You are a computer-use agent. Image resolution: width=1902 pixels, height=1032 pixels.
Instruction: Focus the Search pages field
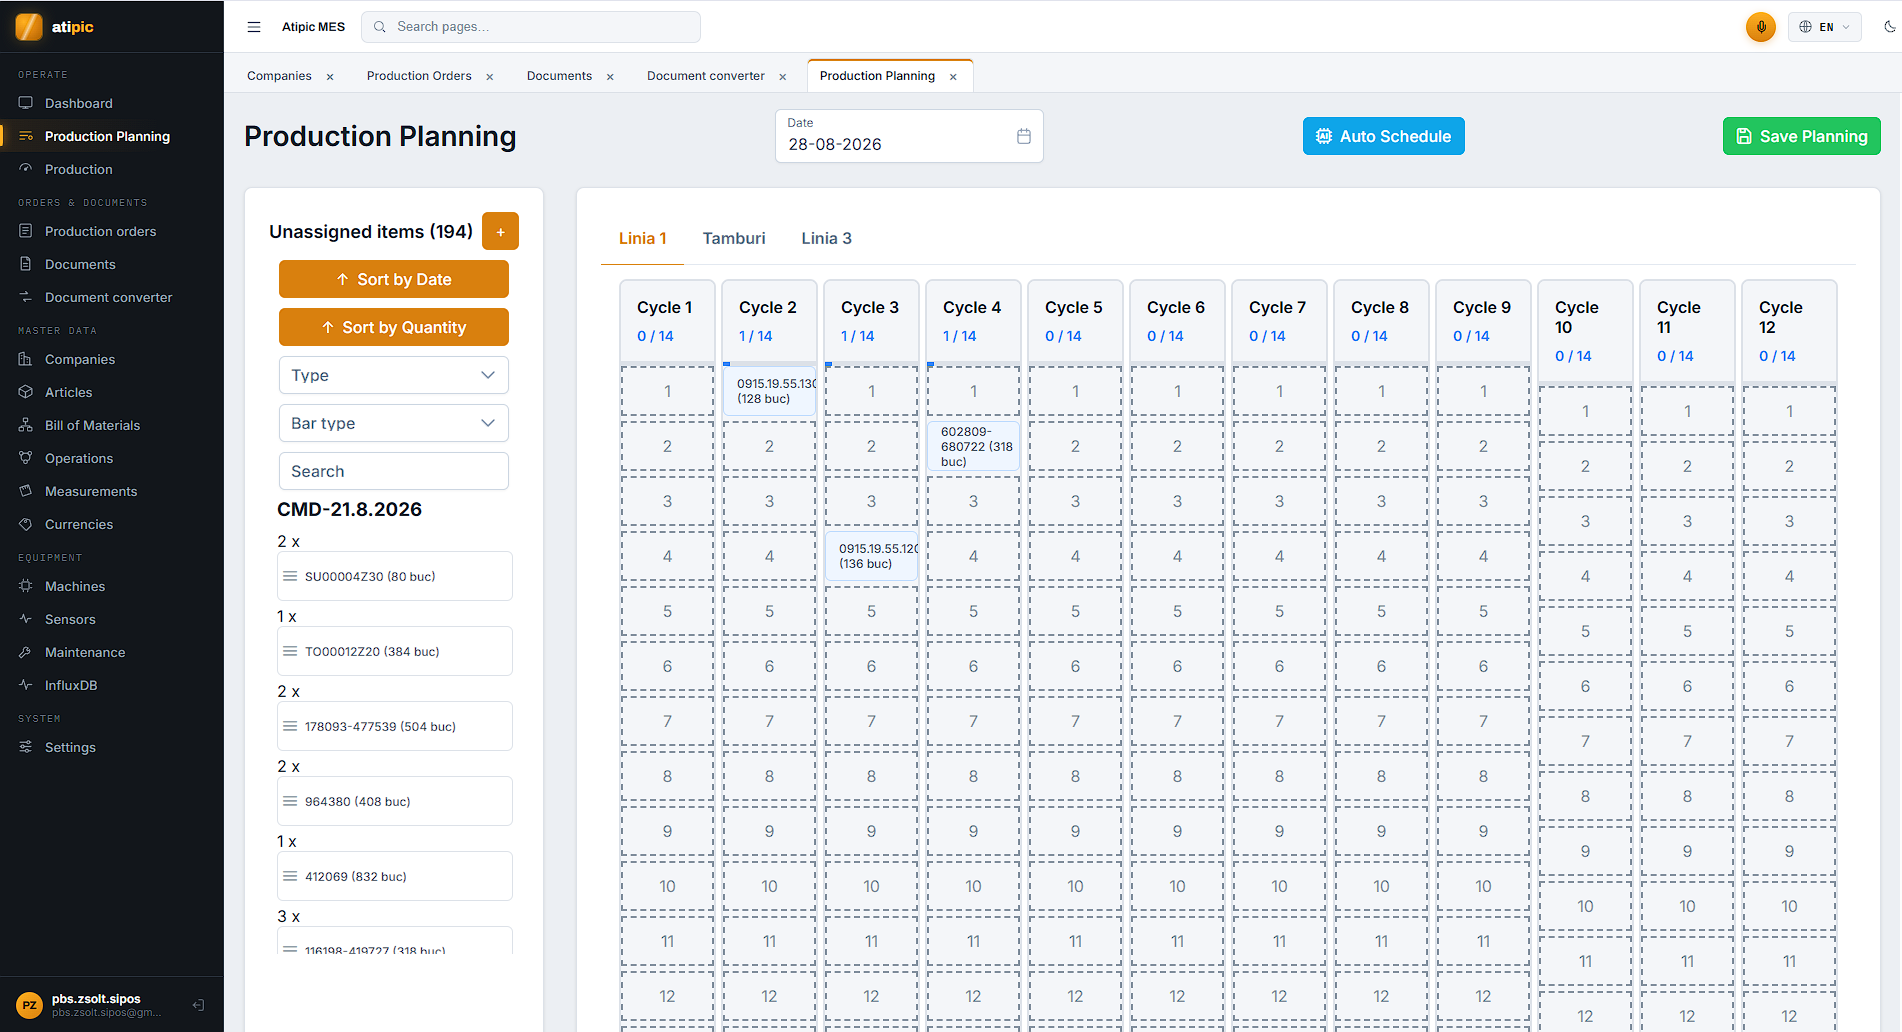click(x=531, y=27)
